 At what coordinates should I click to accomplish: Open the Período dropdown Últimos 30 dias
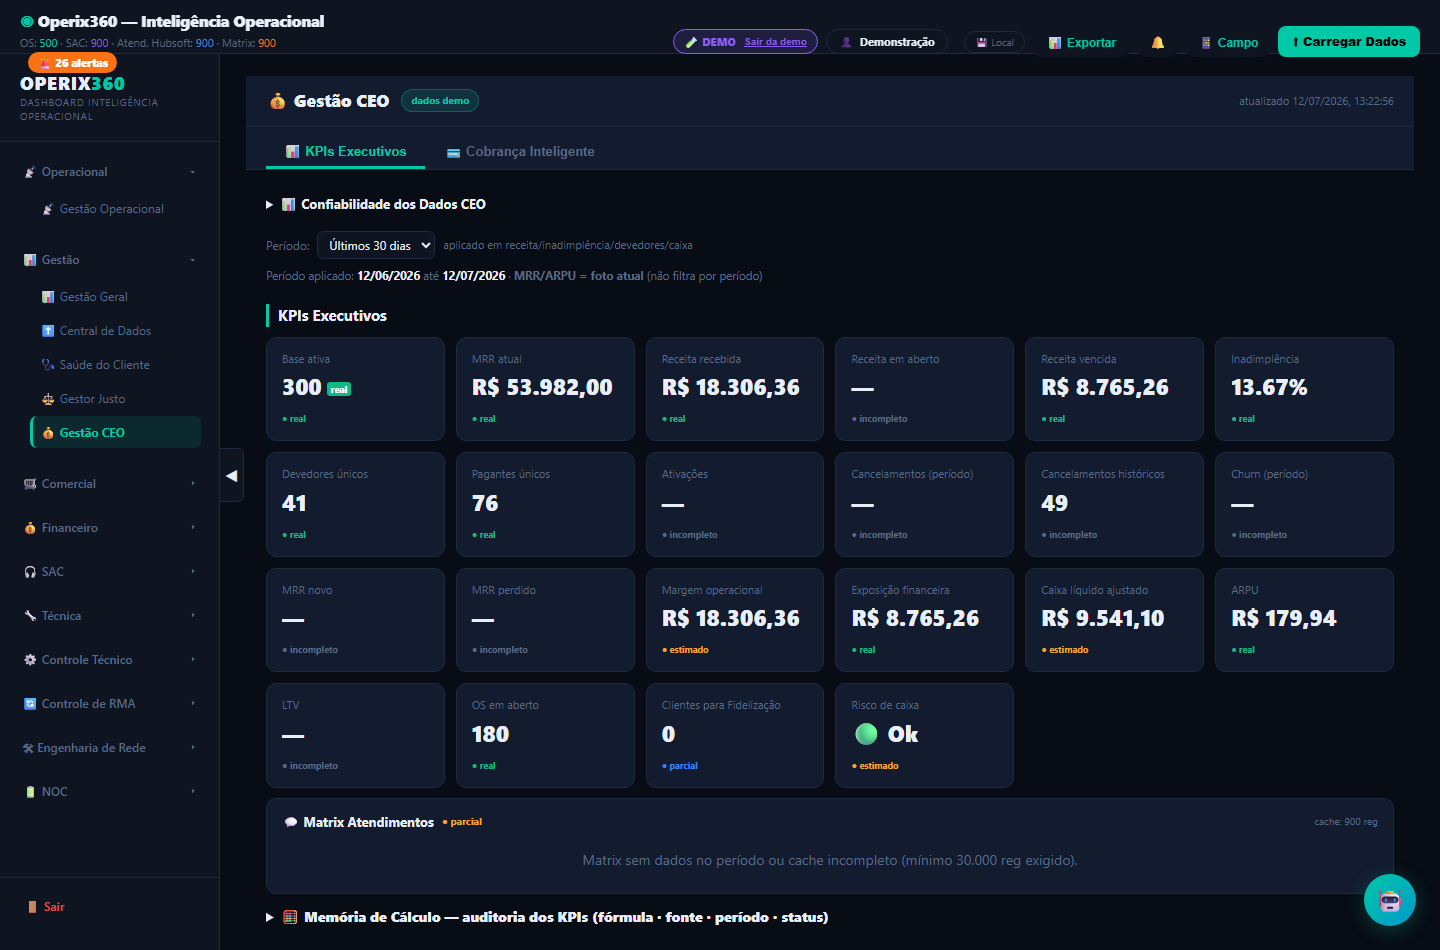(x=376, y=245)
